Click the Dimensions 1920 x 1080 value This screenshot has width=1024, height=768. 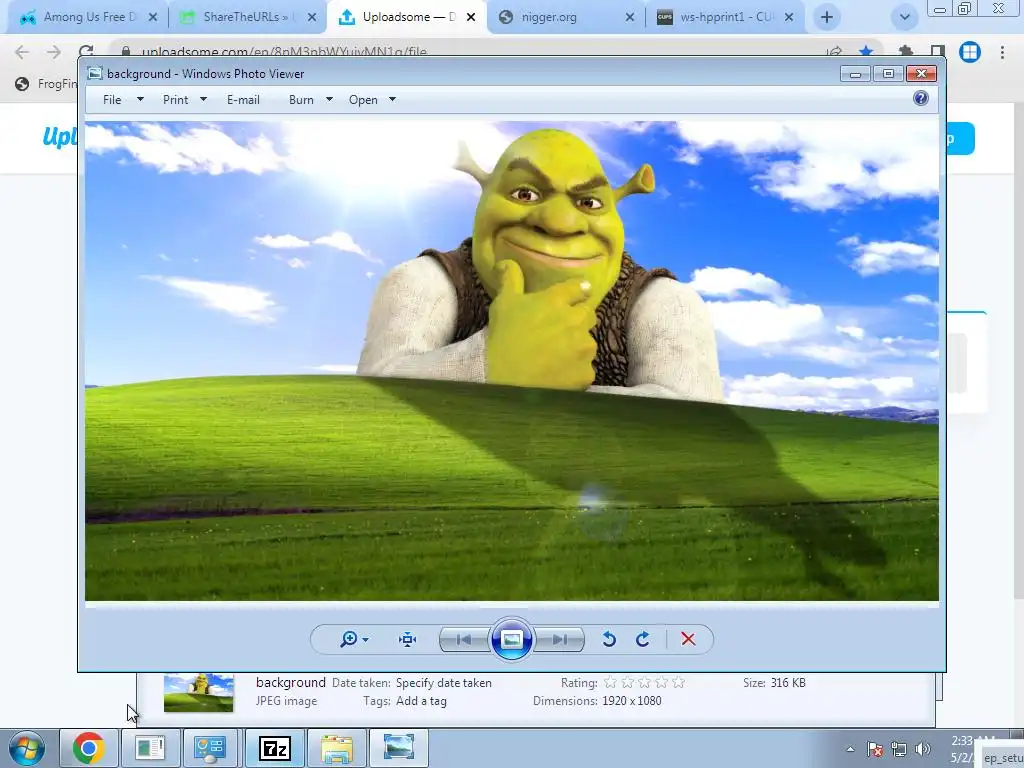[632, 701]
